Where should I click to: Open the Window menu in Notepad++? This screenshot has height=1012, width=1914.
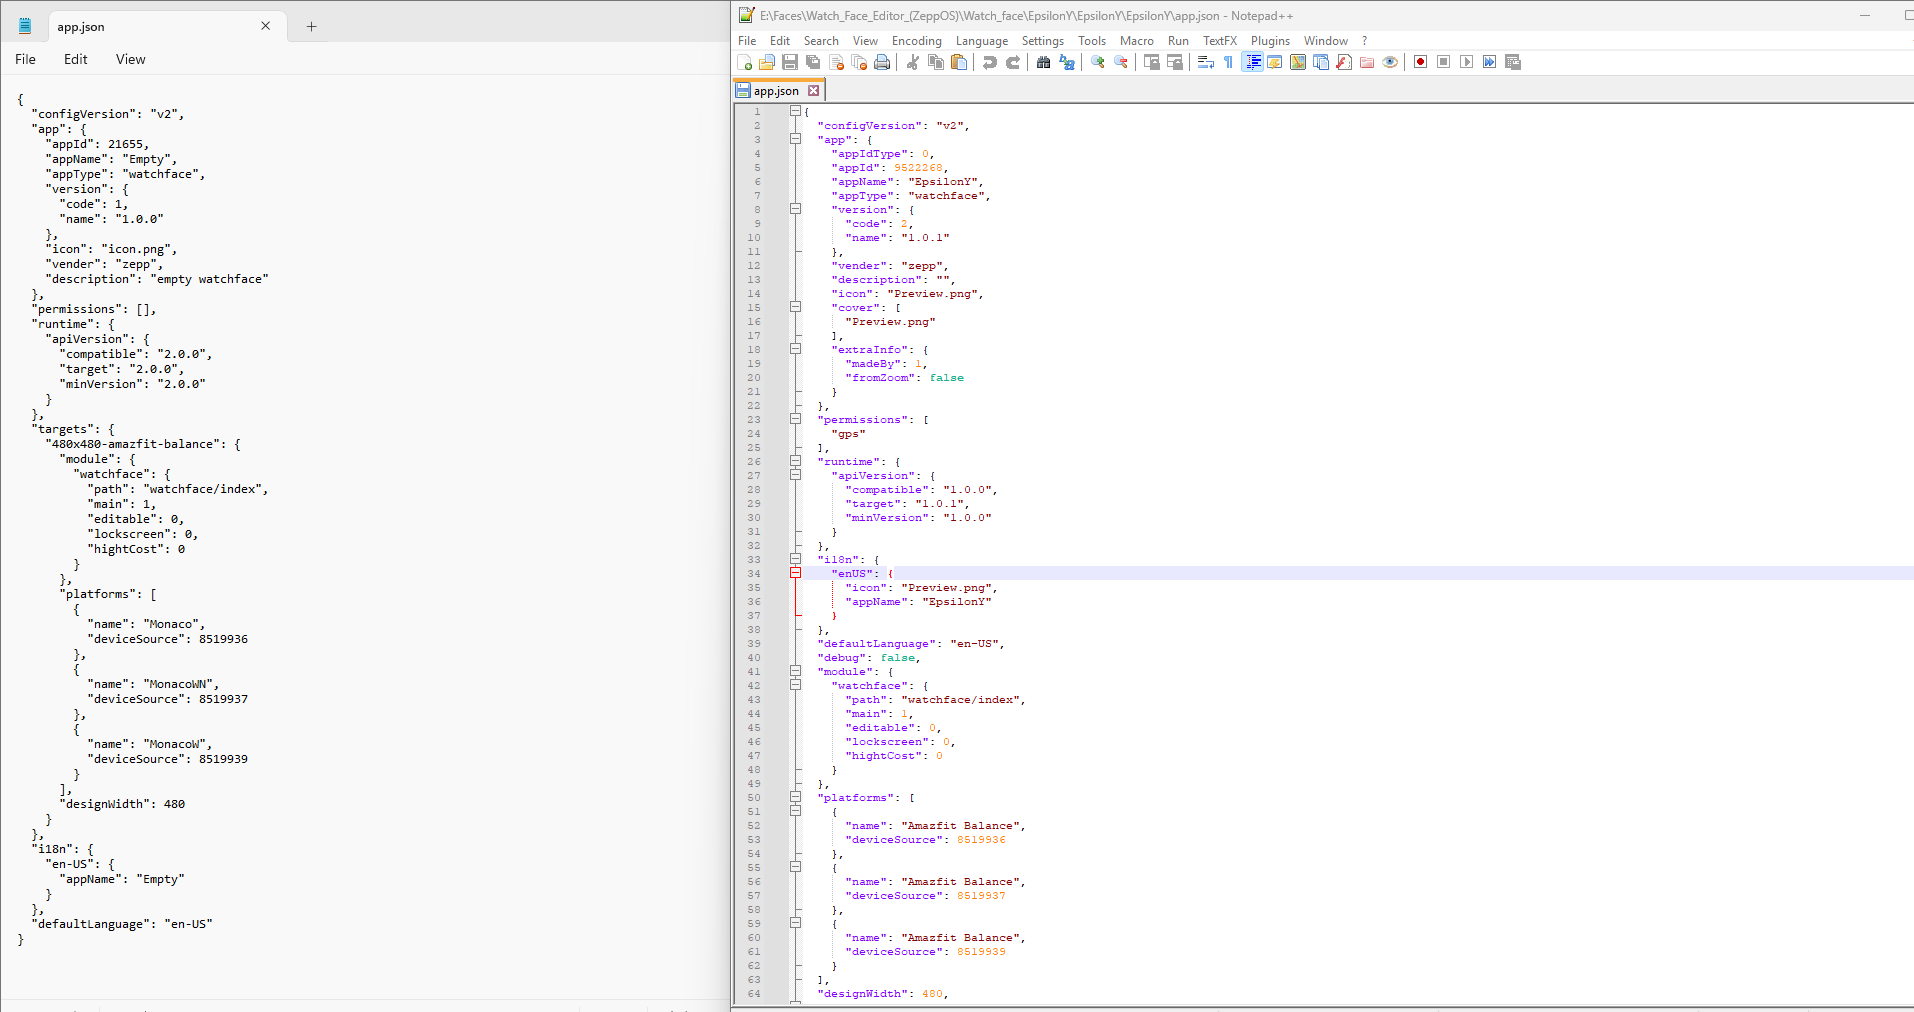coord(1326,41)
